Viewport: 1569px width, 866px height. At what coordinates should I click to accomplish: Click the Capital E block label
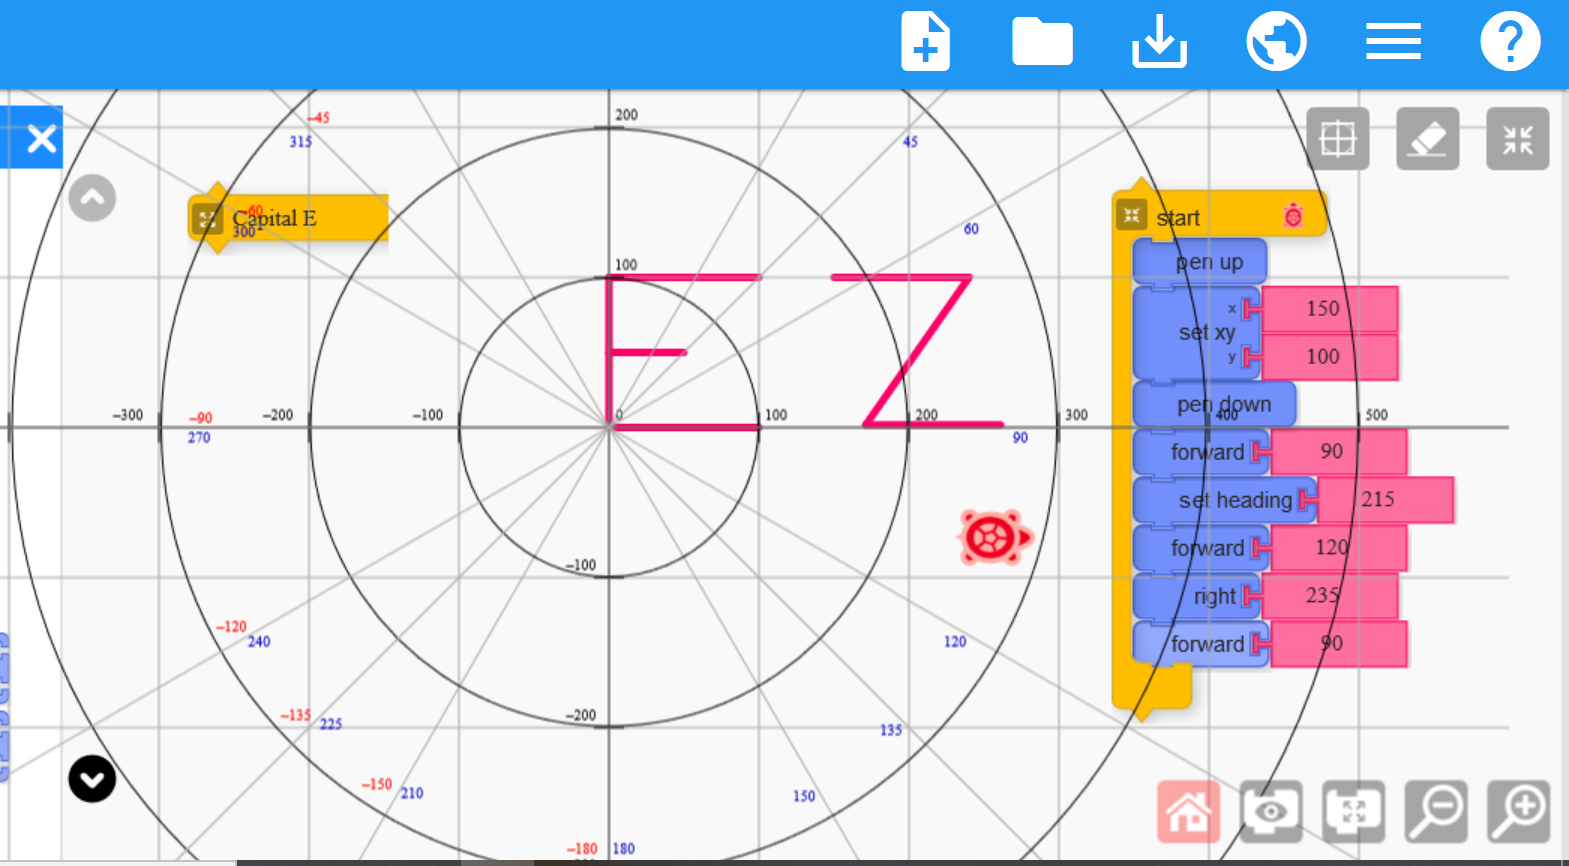point(274,218)
